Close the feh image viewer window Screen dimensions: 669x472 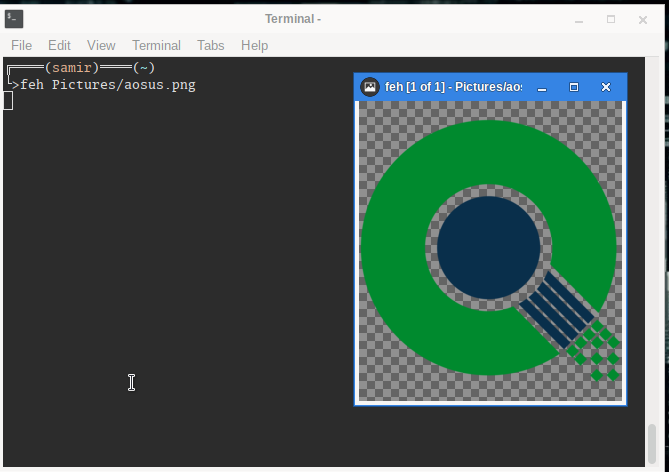605,87
